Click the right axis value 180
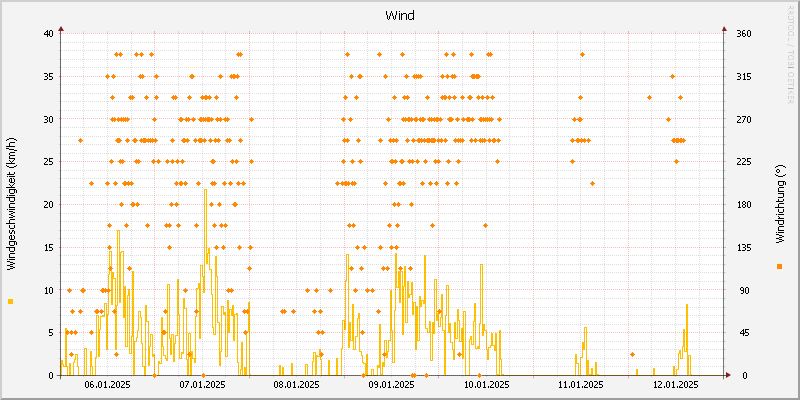The width and height of the screenshot is (800, 400). 744,205
